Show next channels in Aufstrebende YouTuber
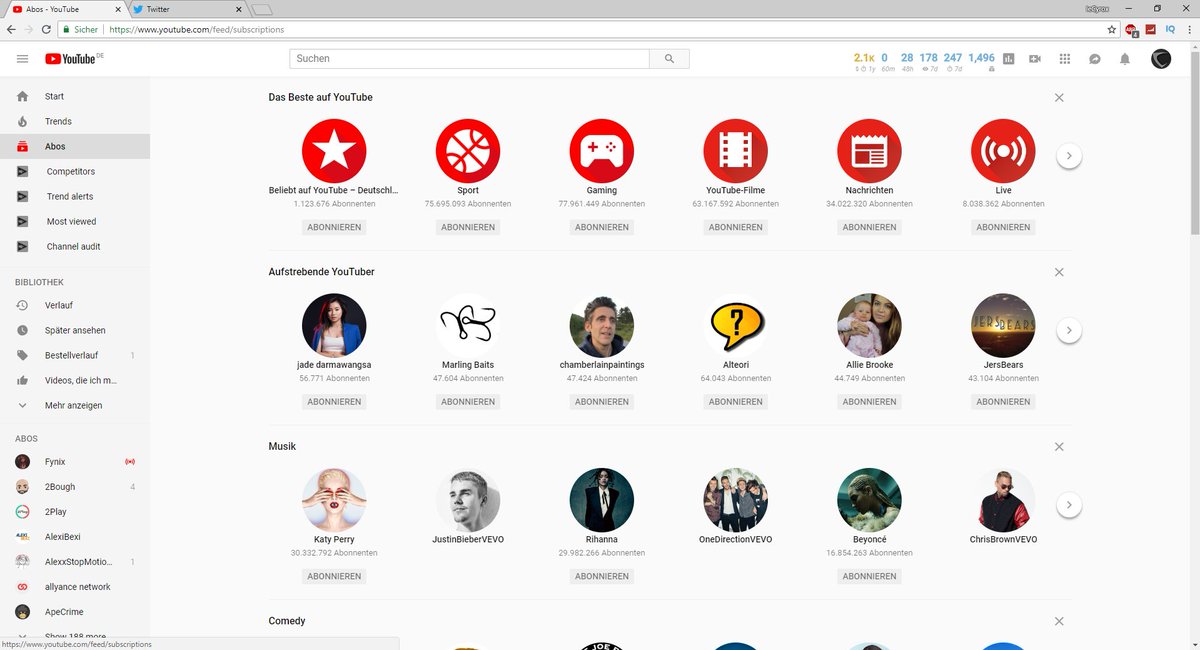The width and height of the screenshot is (1200, 650). point(1069,330)
